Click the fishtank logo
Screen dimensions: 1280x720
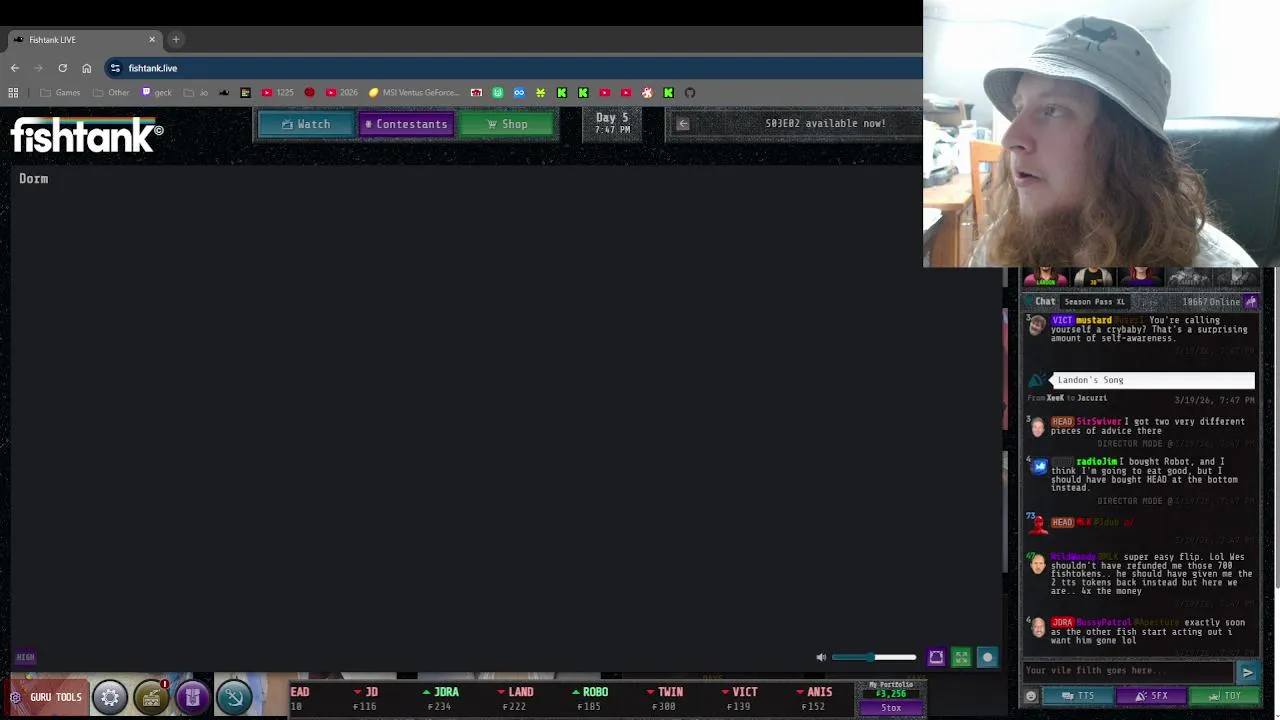tap(87, 135)
